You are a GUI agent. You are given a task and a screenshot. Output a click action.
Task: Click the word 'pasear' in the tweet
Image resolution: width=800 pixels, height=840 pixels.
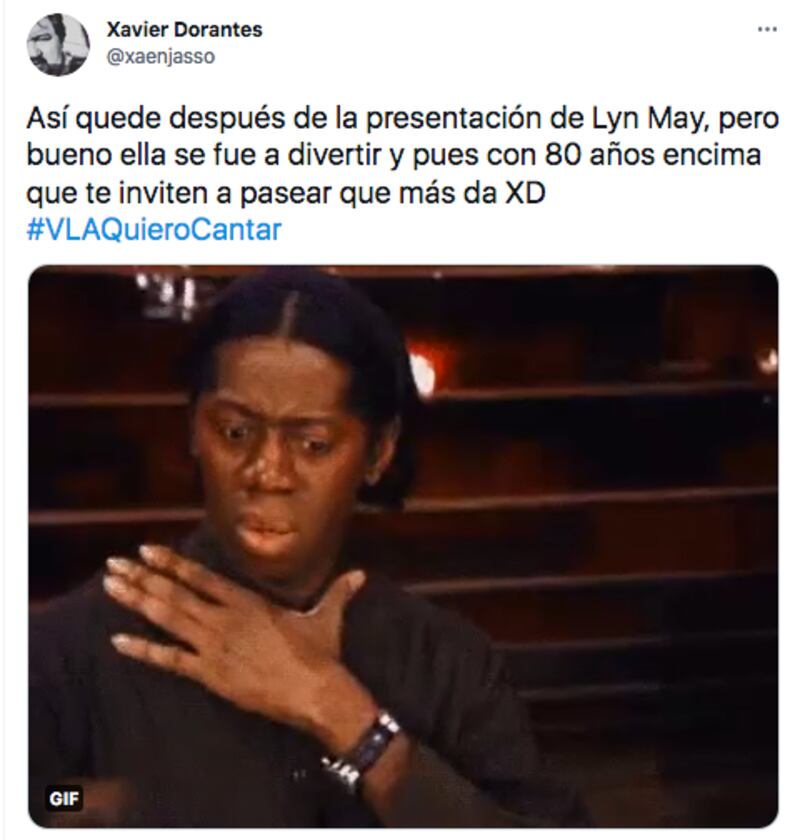(286, 194)
